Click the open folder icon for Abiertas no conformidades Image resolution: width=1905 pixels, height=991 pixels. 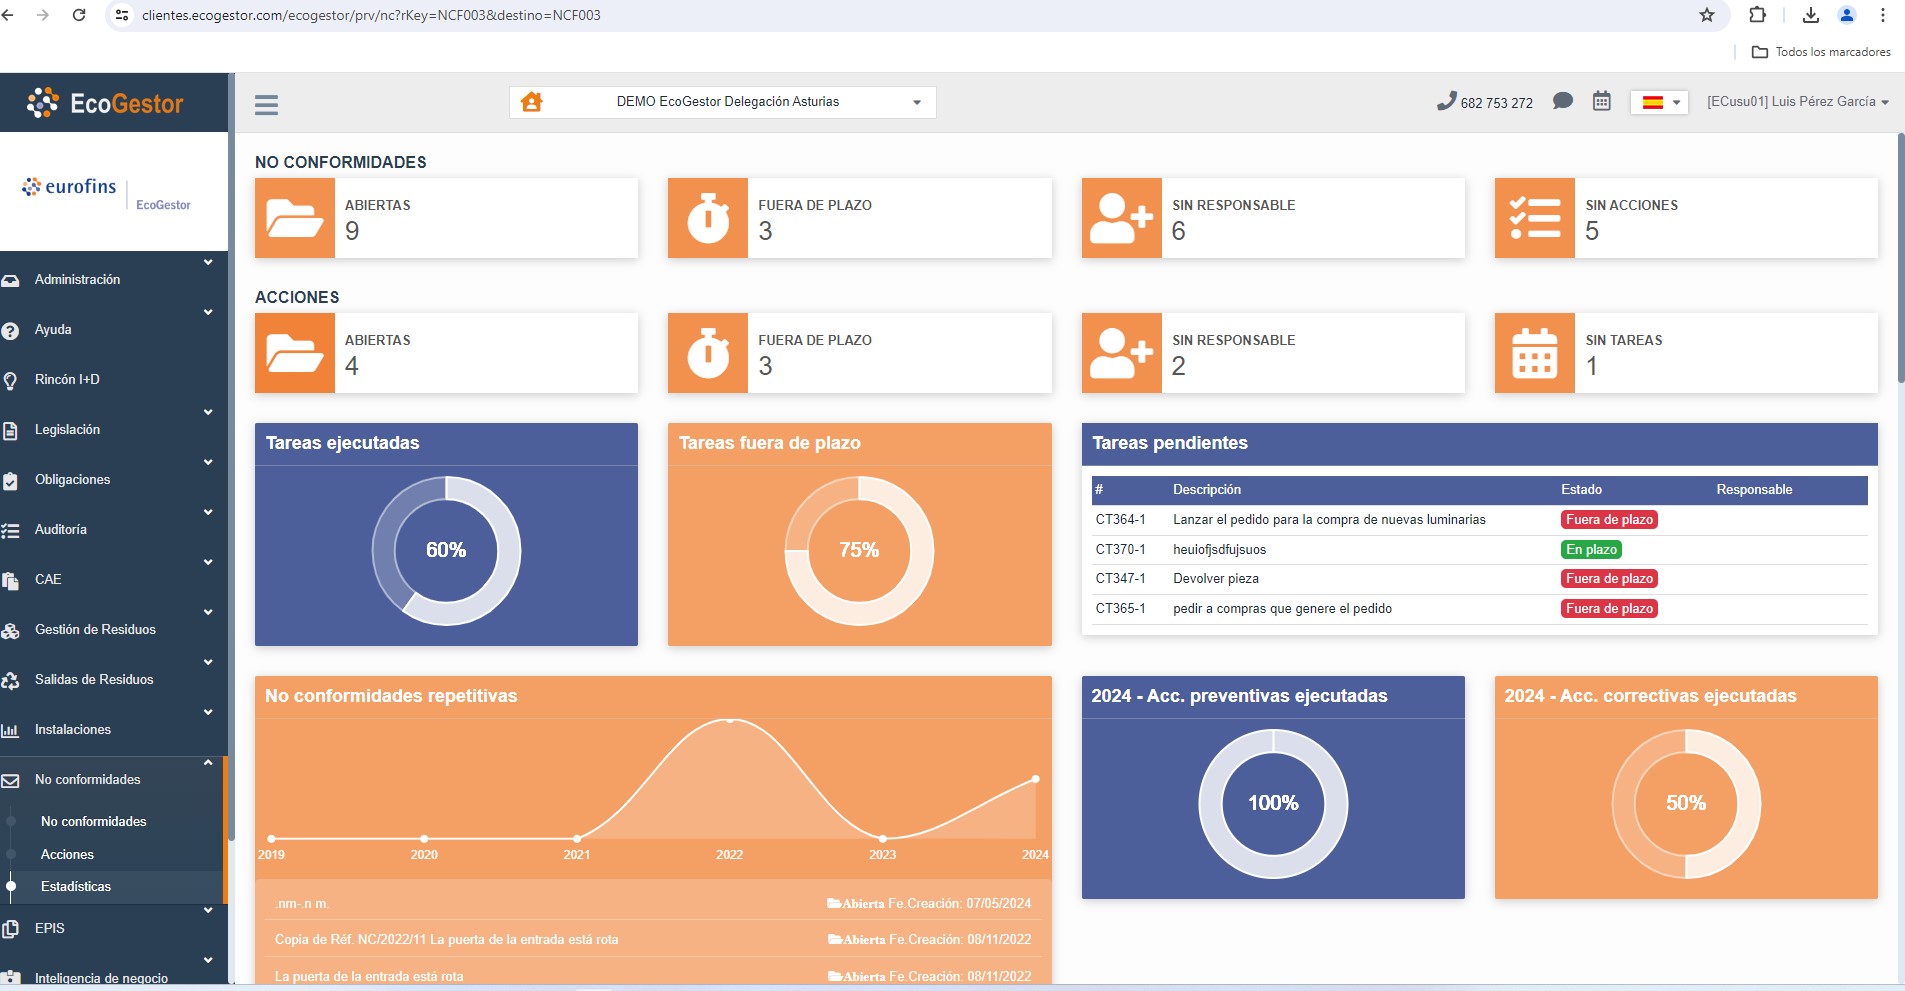point(295,218)
